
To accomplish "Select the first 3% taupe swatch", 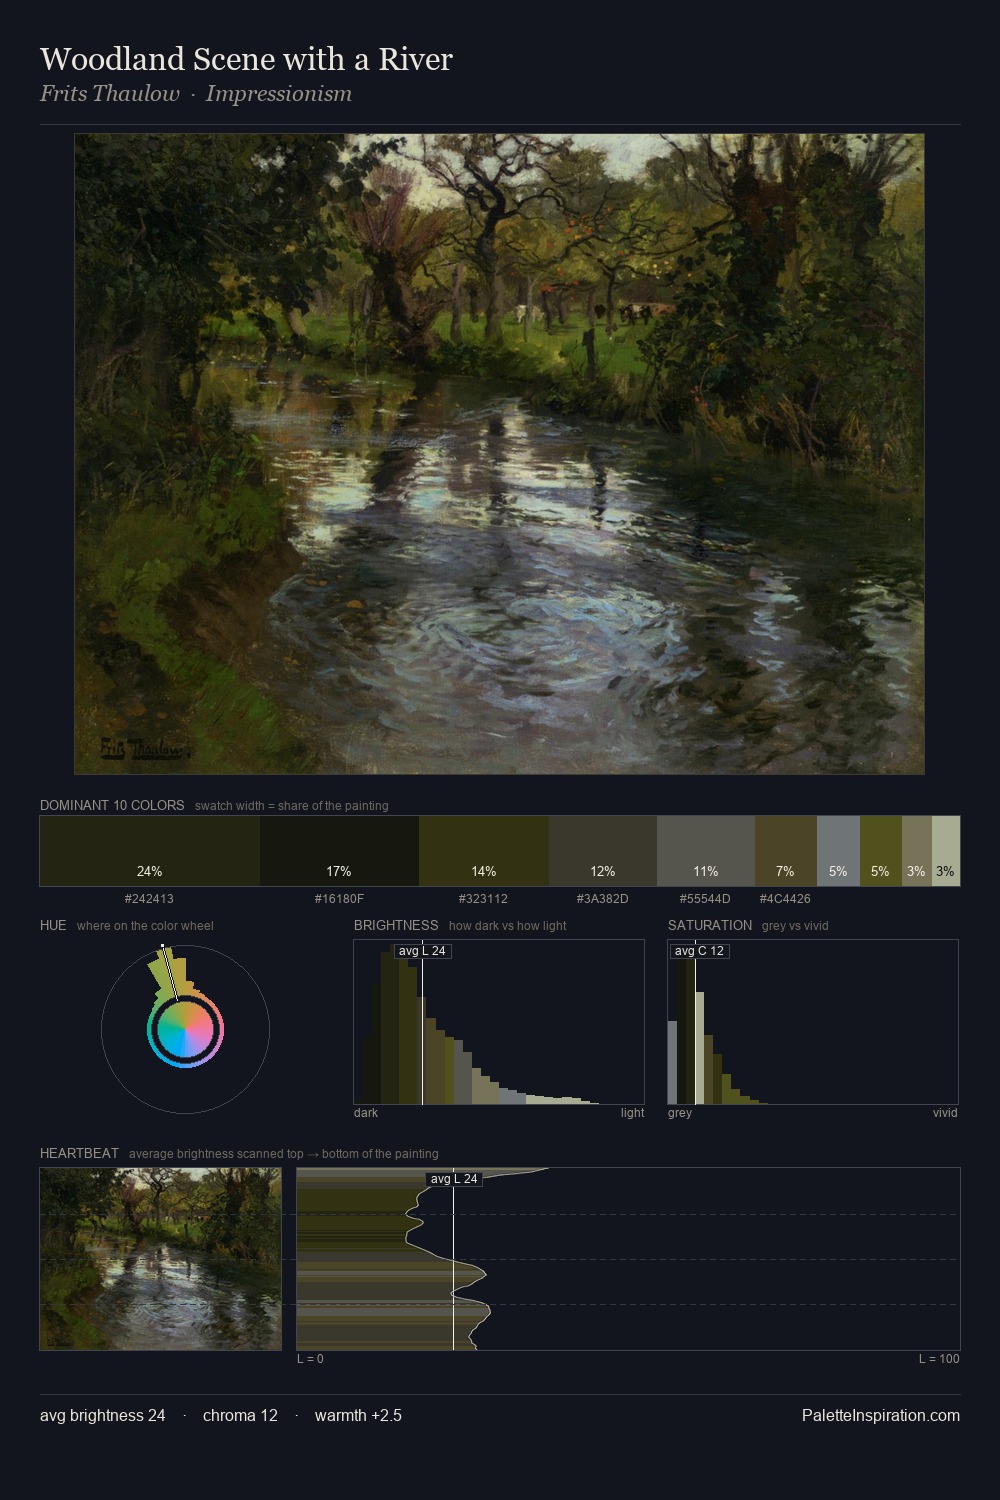I will [917, 851].
